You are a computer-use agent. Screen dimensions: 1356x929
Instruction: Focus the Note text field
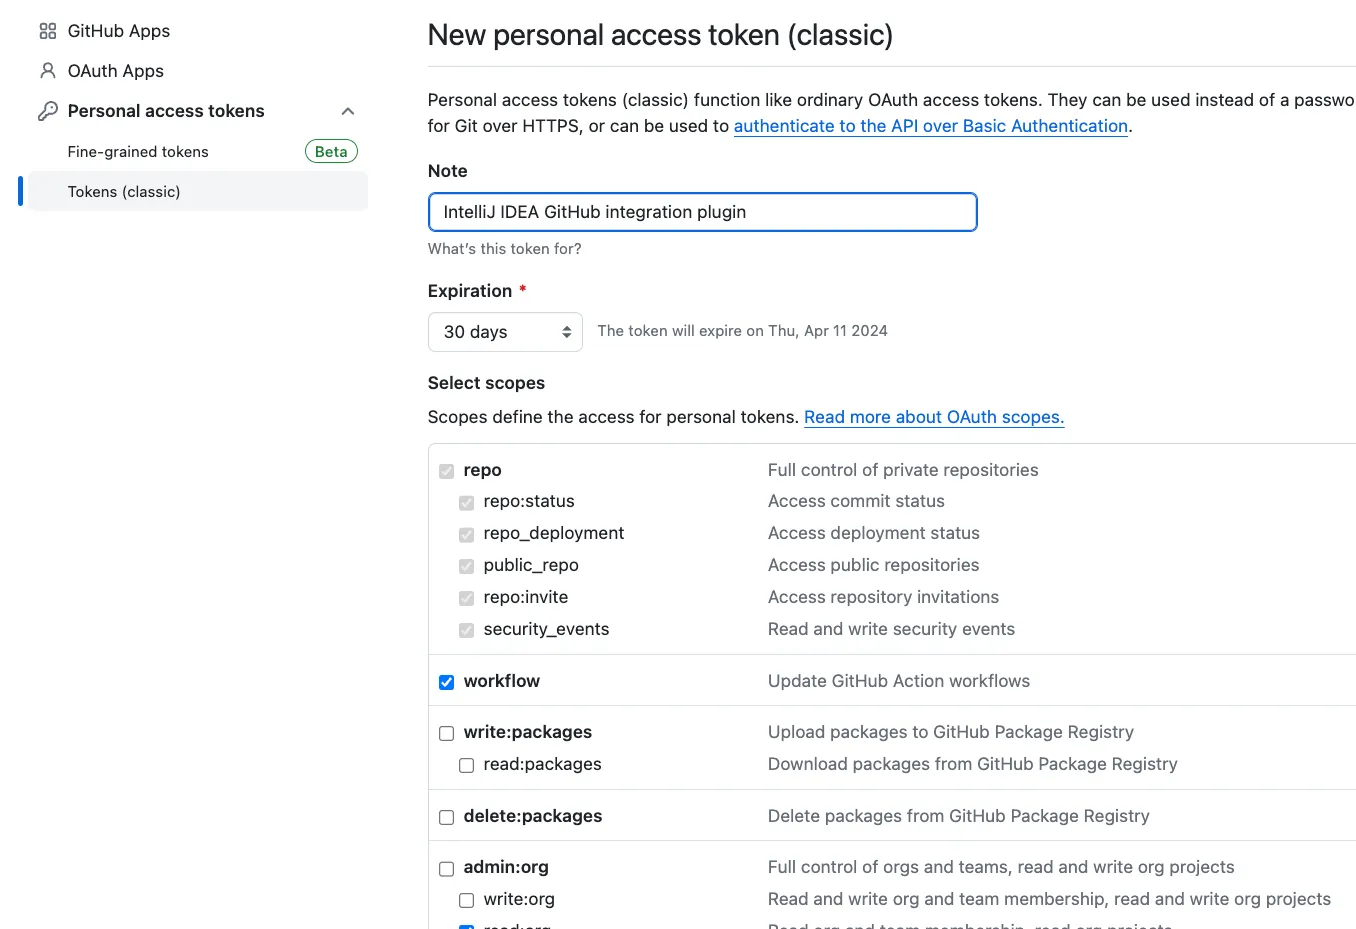click(x=702, y=212)
